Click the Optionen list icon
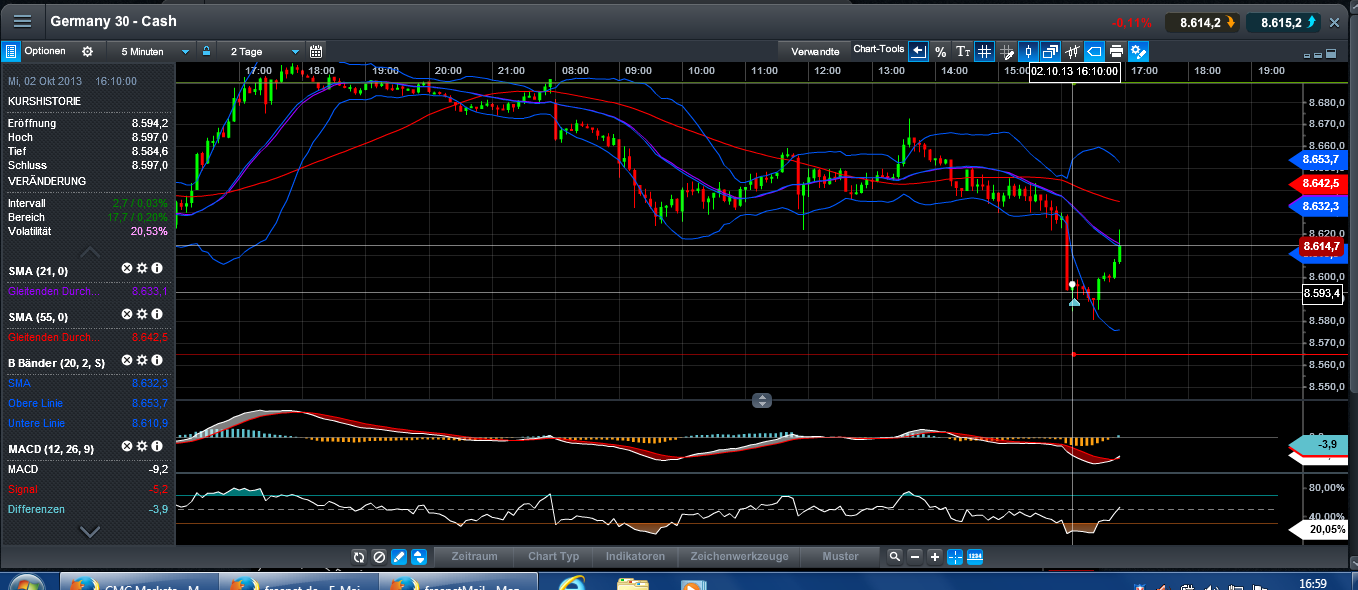 [11, 51]
